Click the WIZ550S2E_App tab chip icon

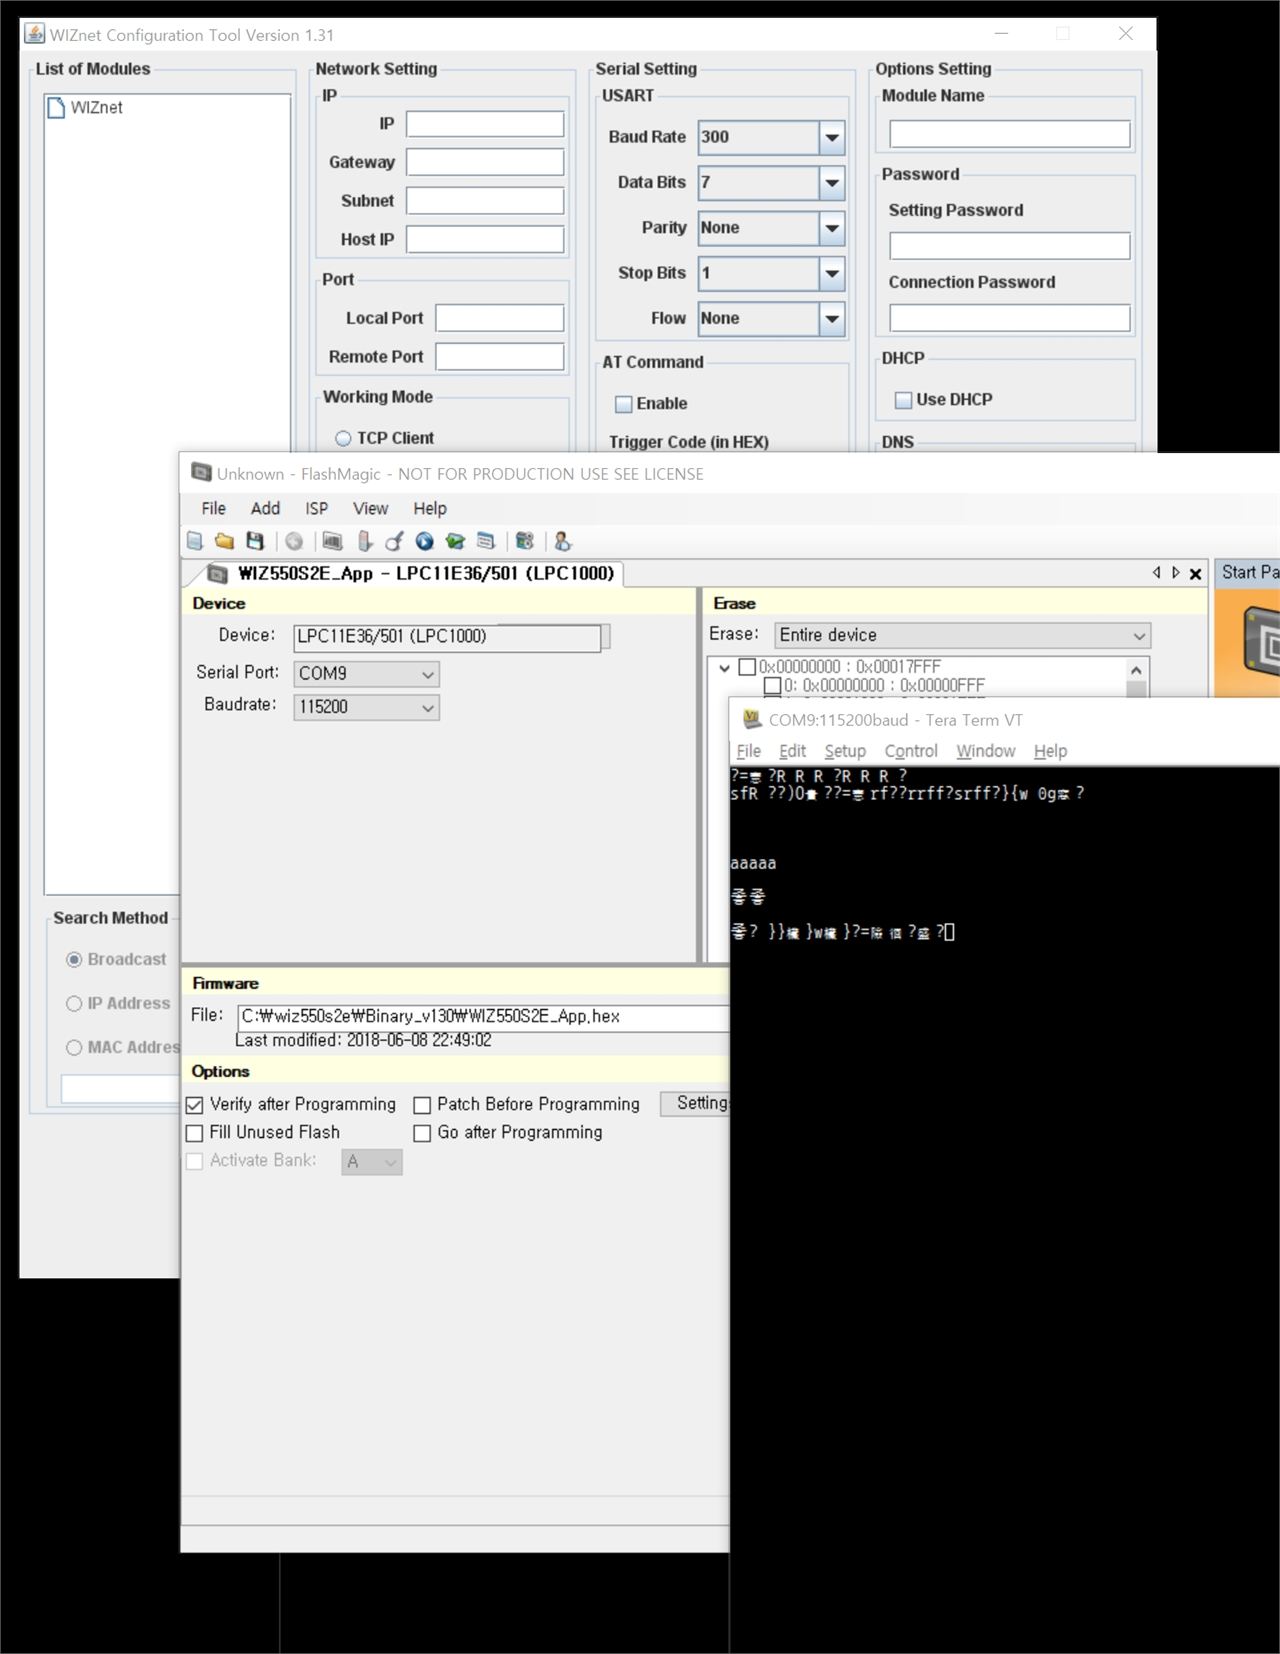[217, 574]
